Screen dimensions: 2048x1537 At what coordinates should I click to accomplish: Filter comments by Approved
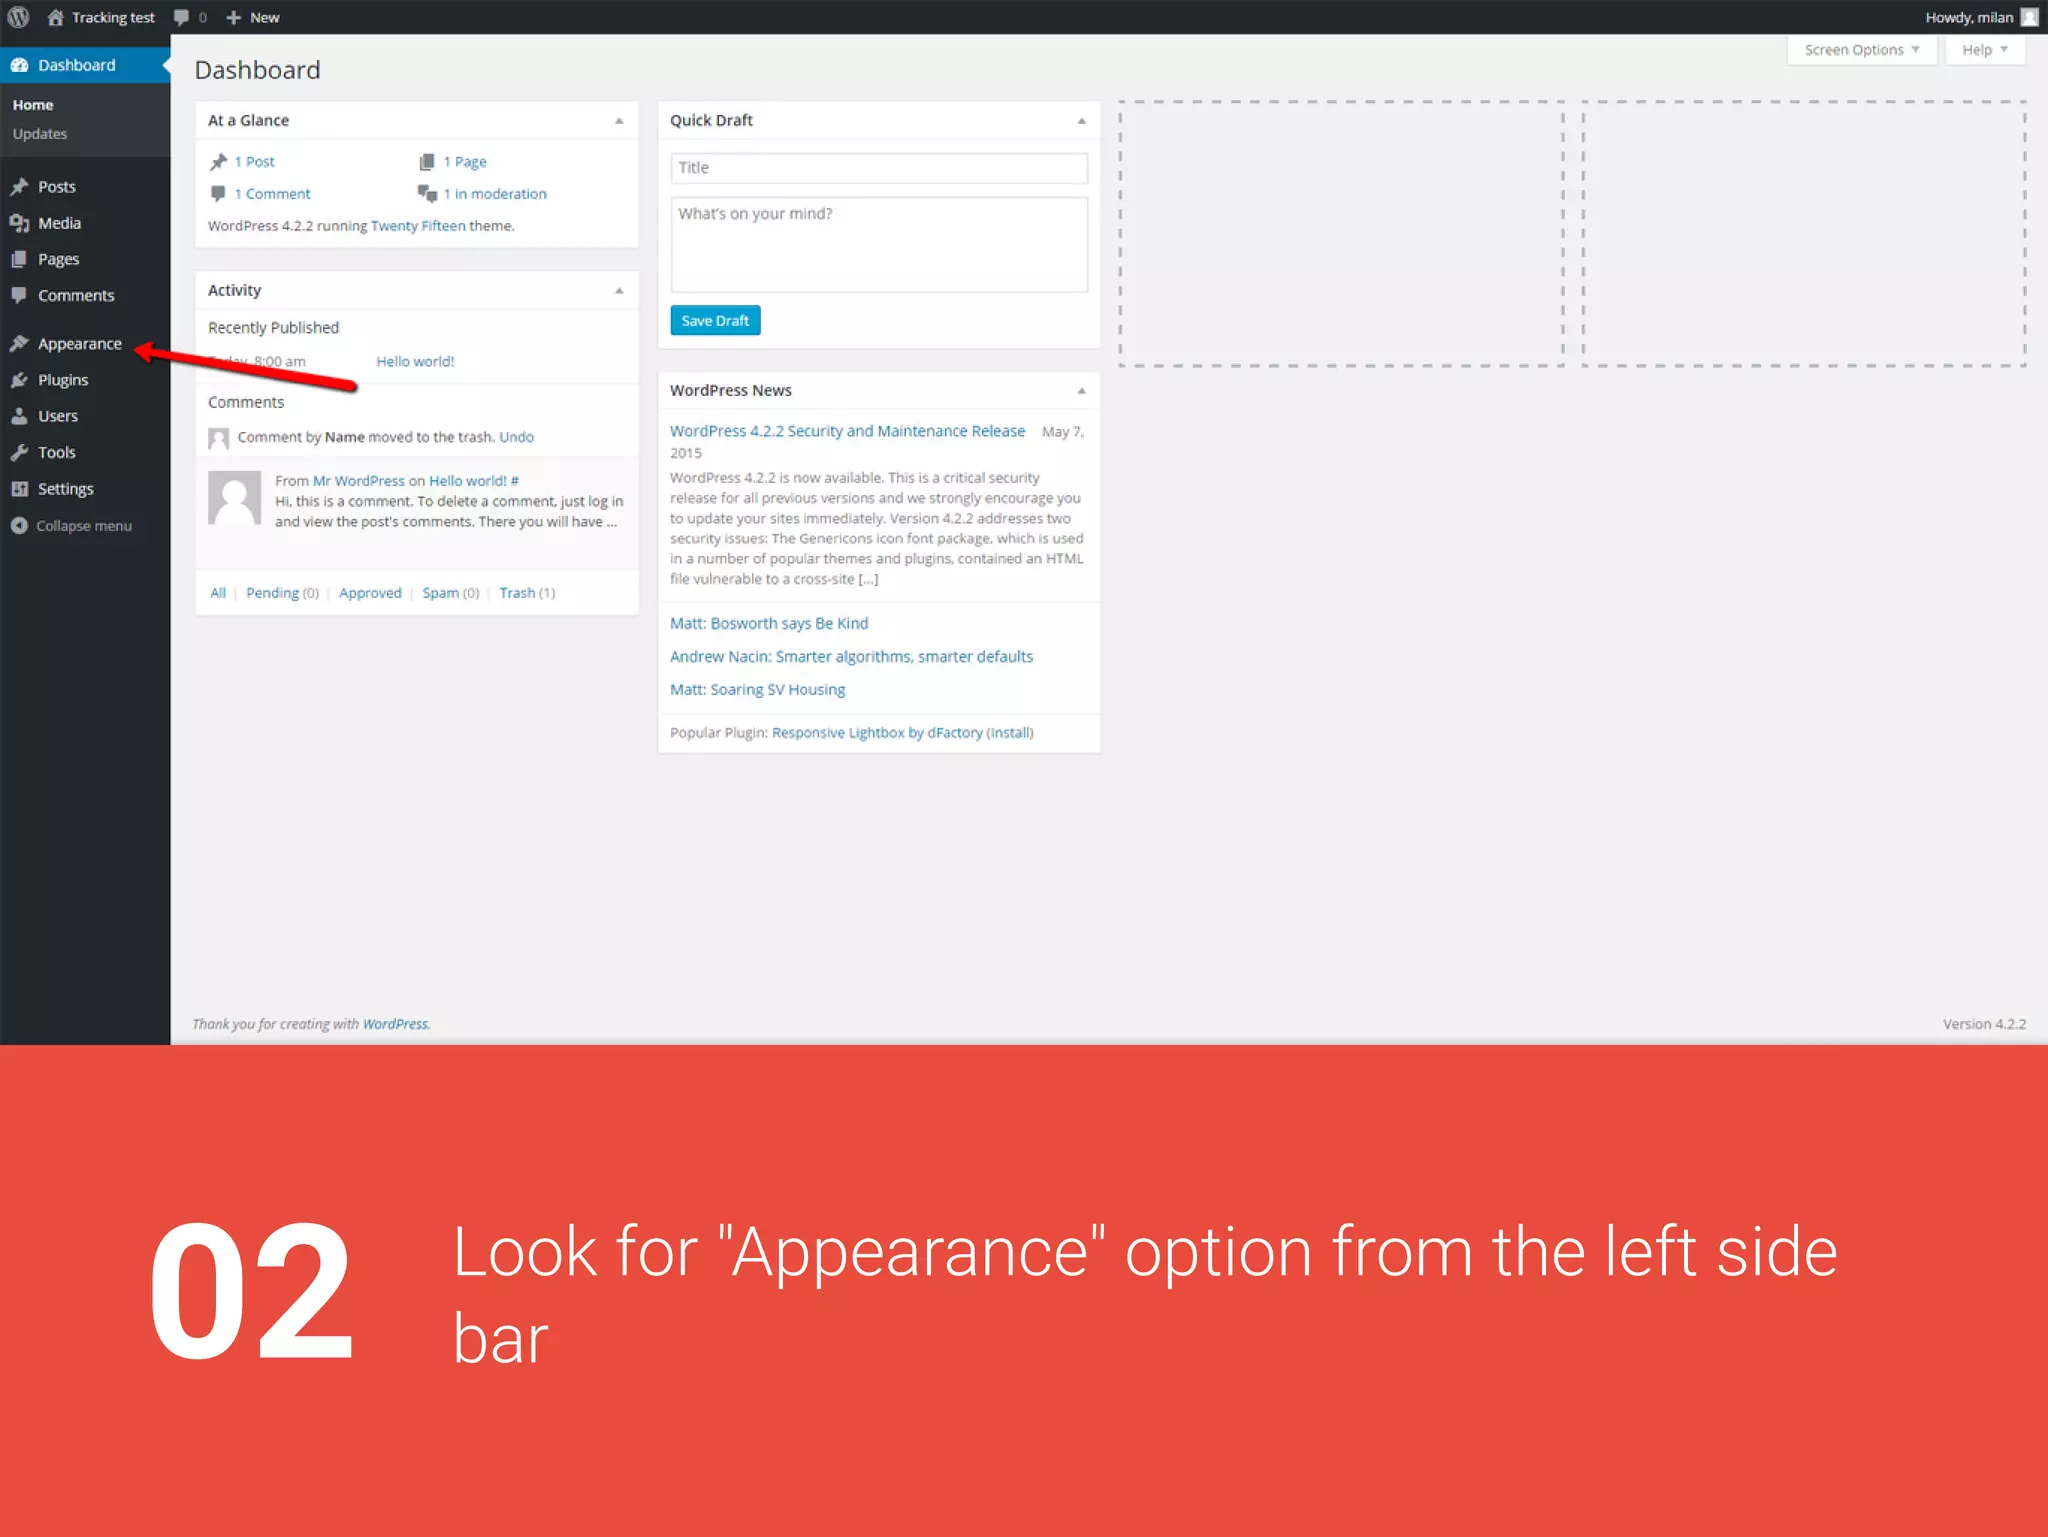[370, 593]
